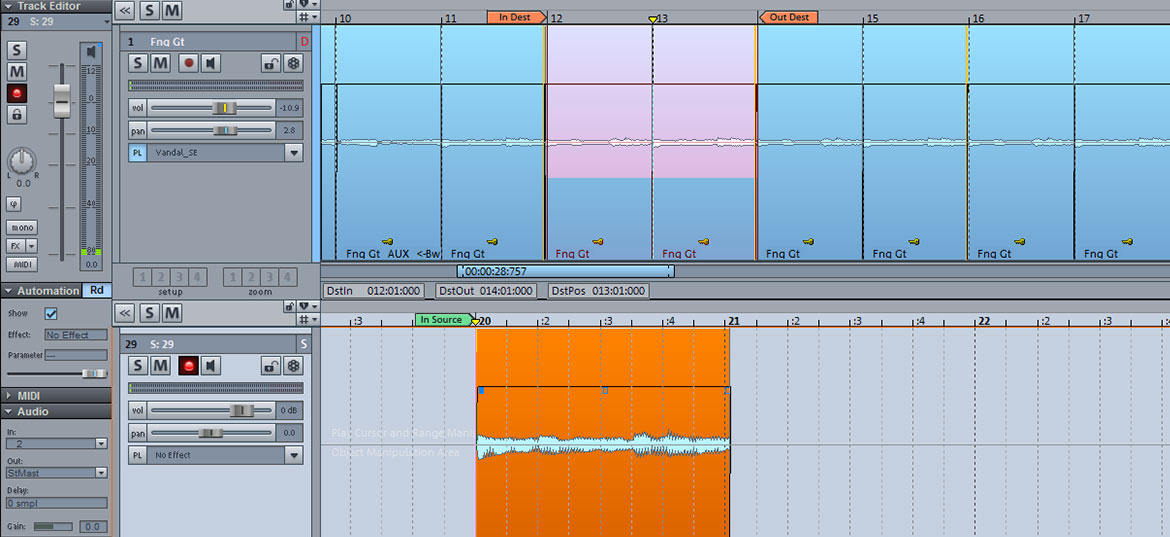Solo all tracks via the upper global S button
Viewport: 1170px width, 537px height.
click(x=150, y=10)
